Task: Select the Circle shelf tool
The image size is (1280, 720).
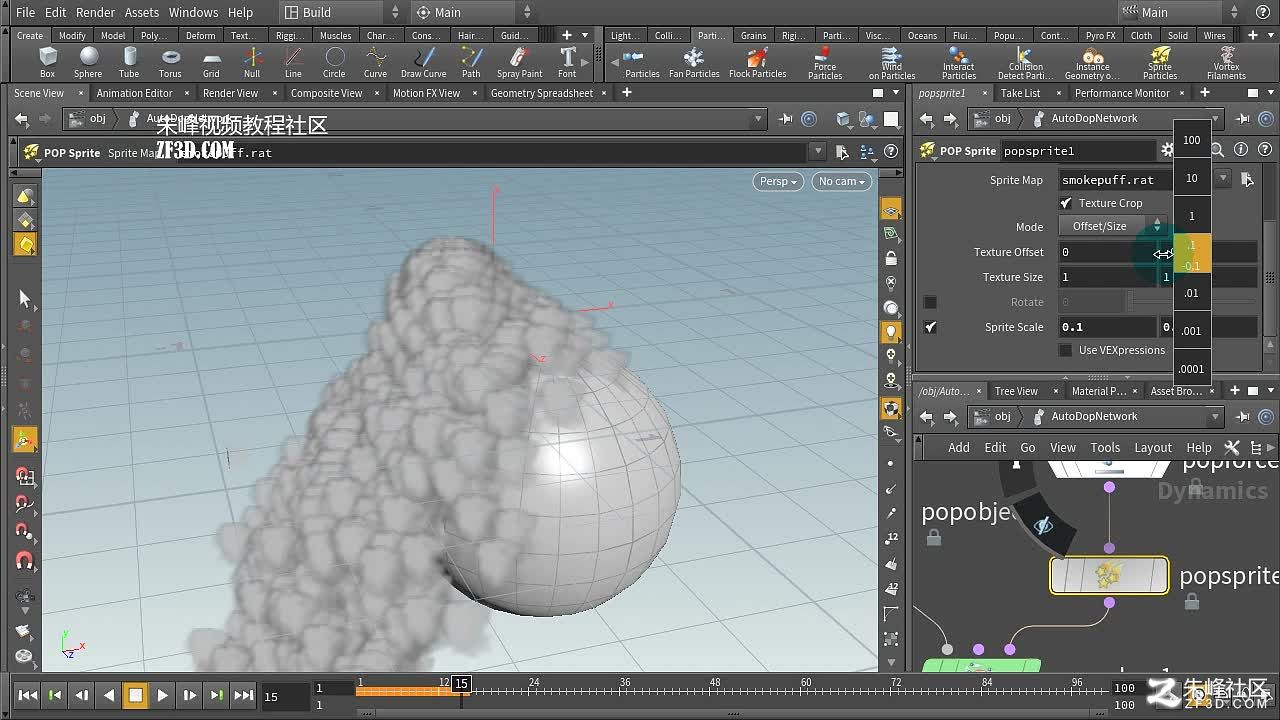Action: 334,62
